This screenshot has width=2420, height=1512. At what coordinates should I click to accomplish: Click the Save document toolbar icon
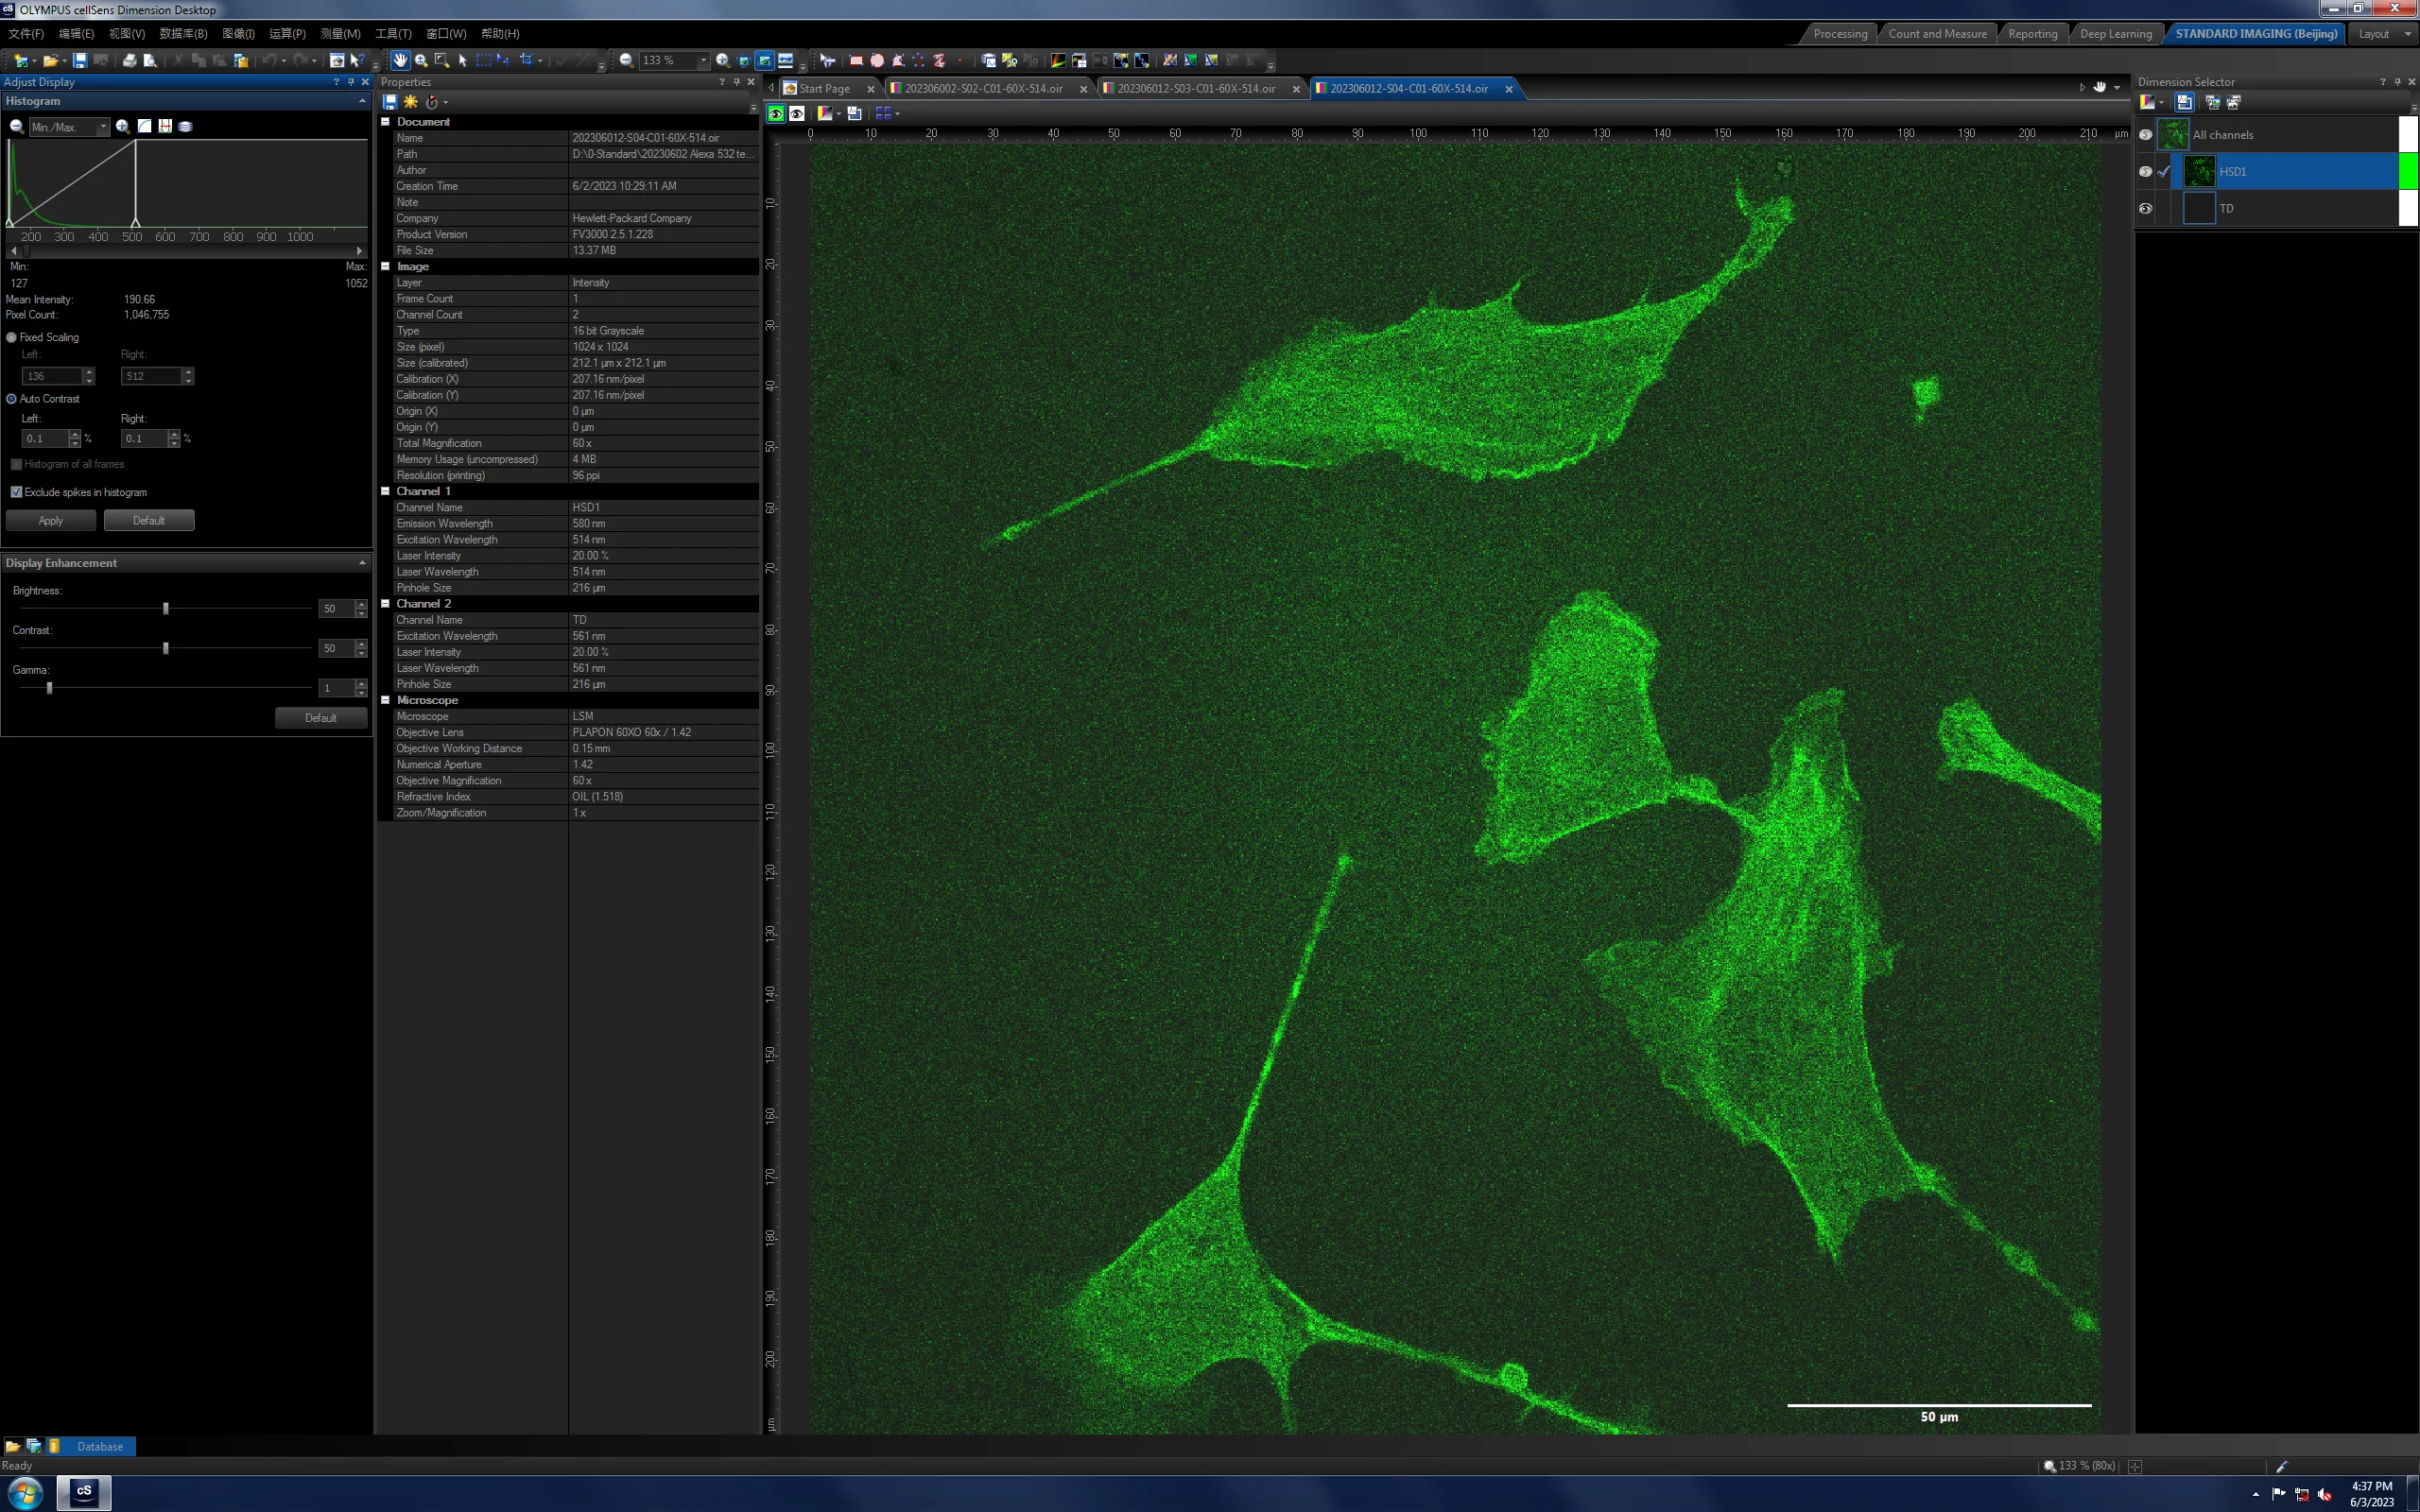(x=79, y=60)
